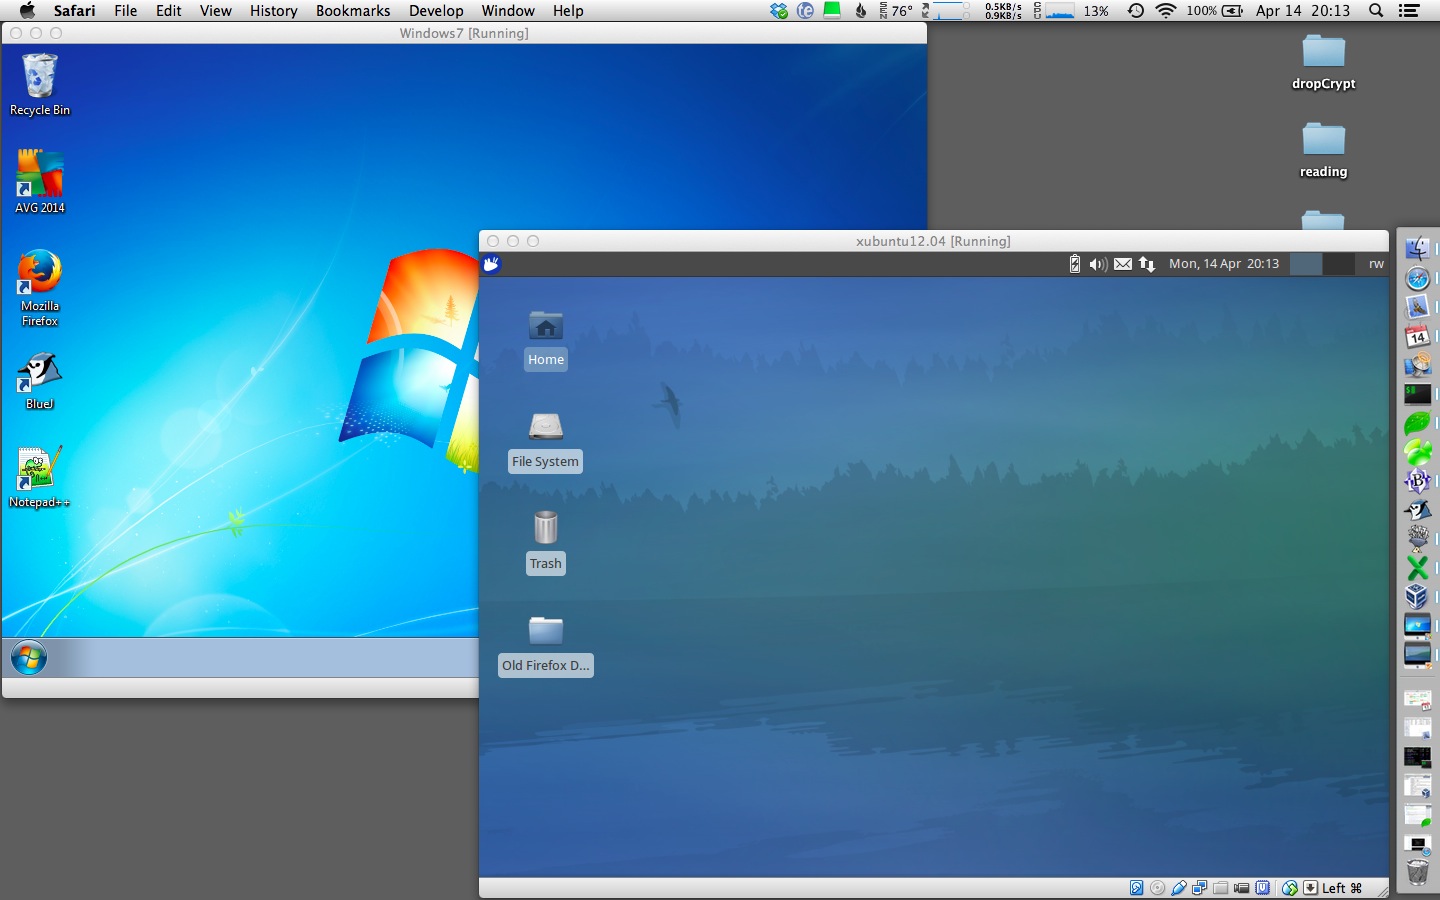Open the Develop menu
The height and width of the screenshot is (900, 1440).
436,11
